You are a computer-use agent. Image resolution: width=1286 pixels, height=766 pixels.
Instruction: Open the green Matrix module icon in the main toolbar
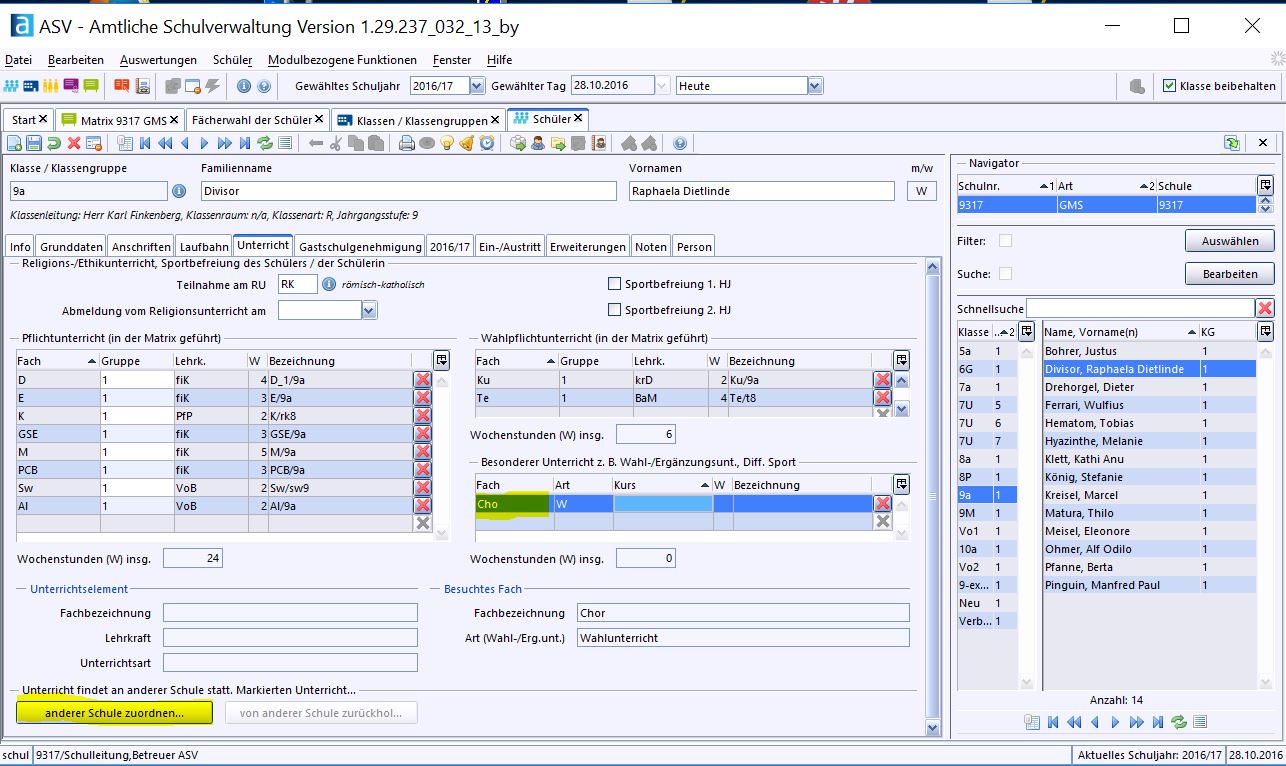pyautogui.click(x=91, y=86)
